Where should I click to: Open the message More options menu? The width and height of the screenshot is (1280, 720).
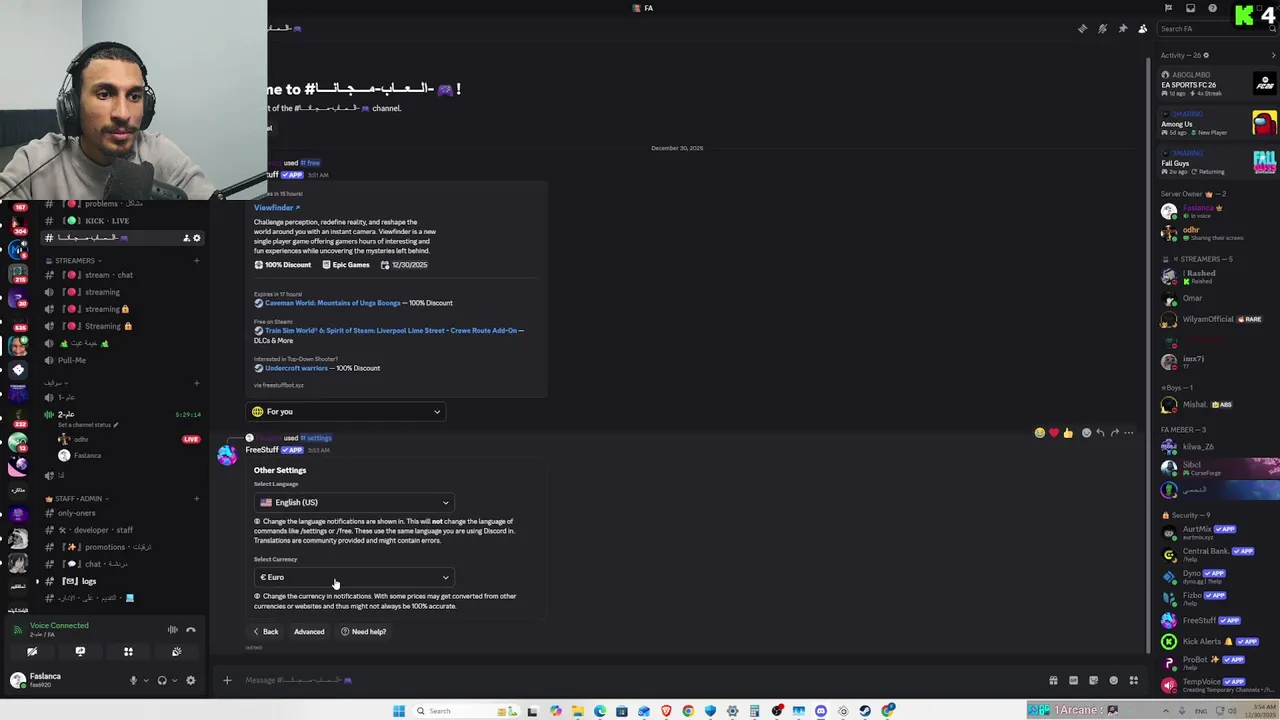click(1129, 433)
